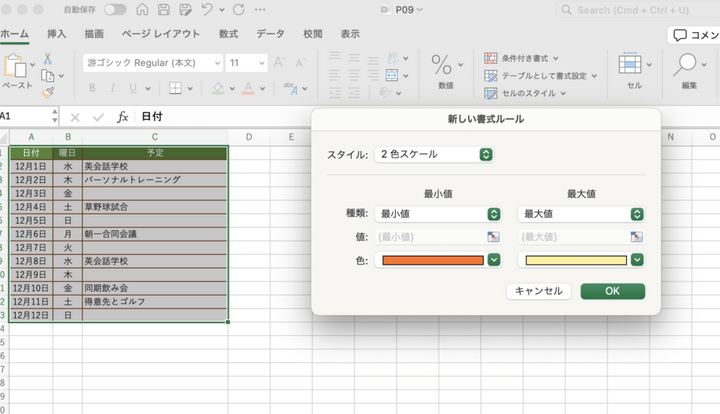Click the orange minimum color swatch
Image resolution: width=720 pixels, height=414 pixels.
click(432, 260)
